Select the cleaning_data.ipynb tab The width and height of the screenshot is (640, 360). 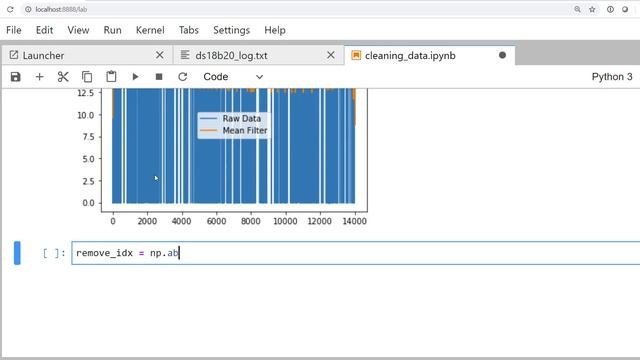point(429,55)
